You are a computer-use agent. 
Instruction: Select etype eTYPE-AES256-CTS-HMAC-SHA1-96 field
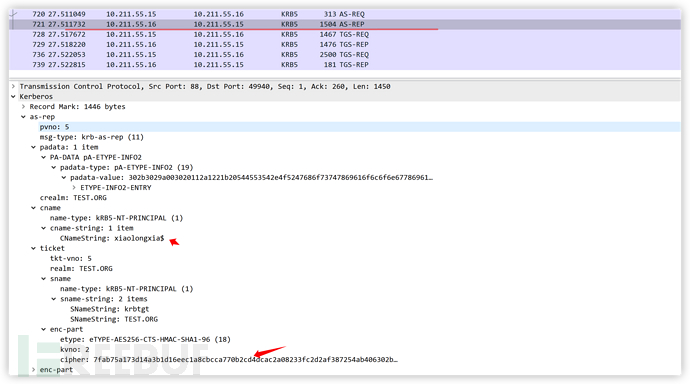click(145, 339)
